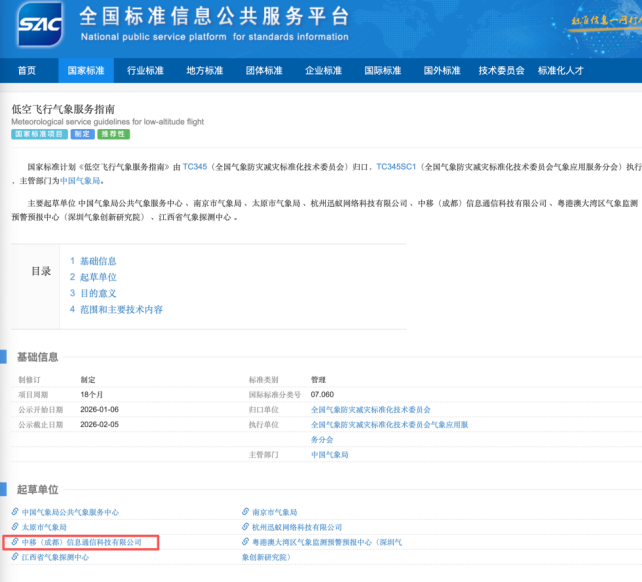This screenshot has width=642, height=582.
Task: Open the TC345 link in description
Action: 195,167
